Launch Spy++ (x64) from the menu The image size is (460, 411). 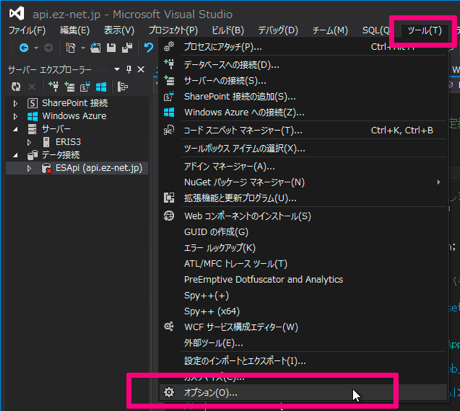[x=303, y=311]
